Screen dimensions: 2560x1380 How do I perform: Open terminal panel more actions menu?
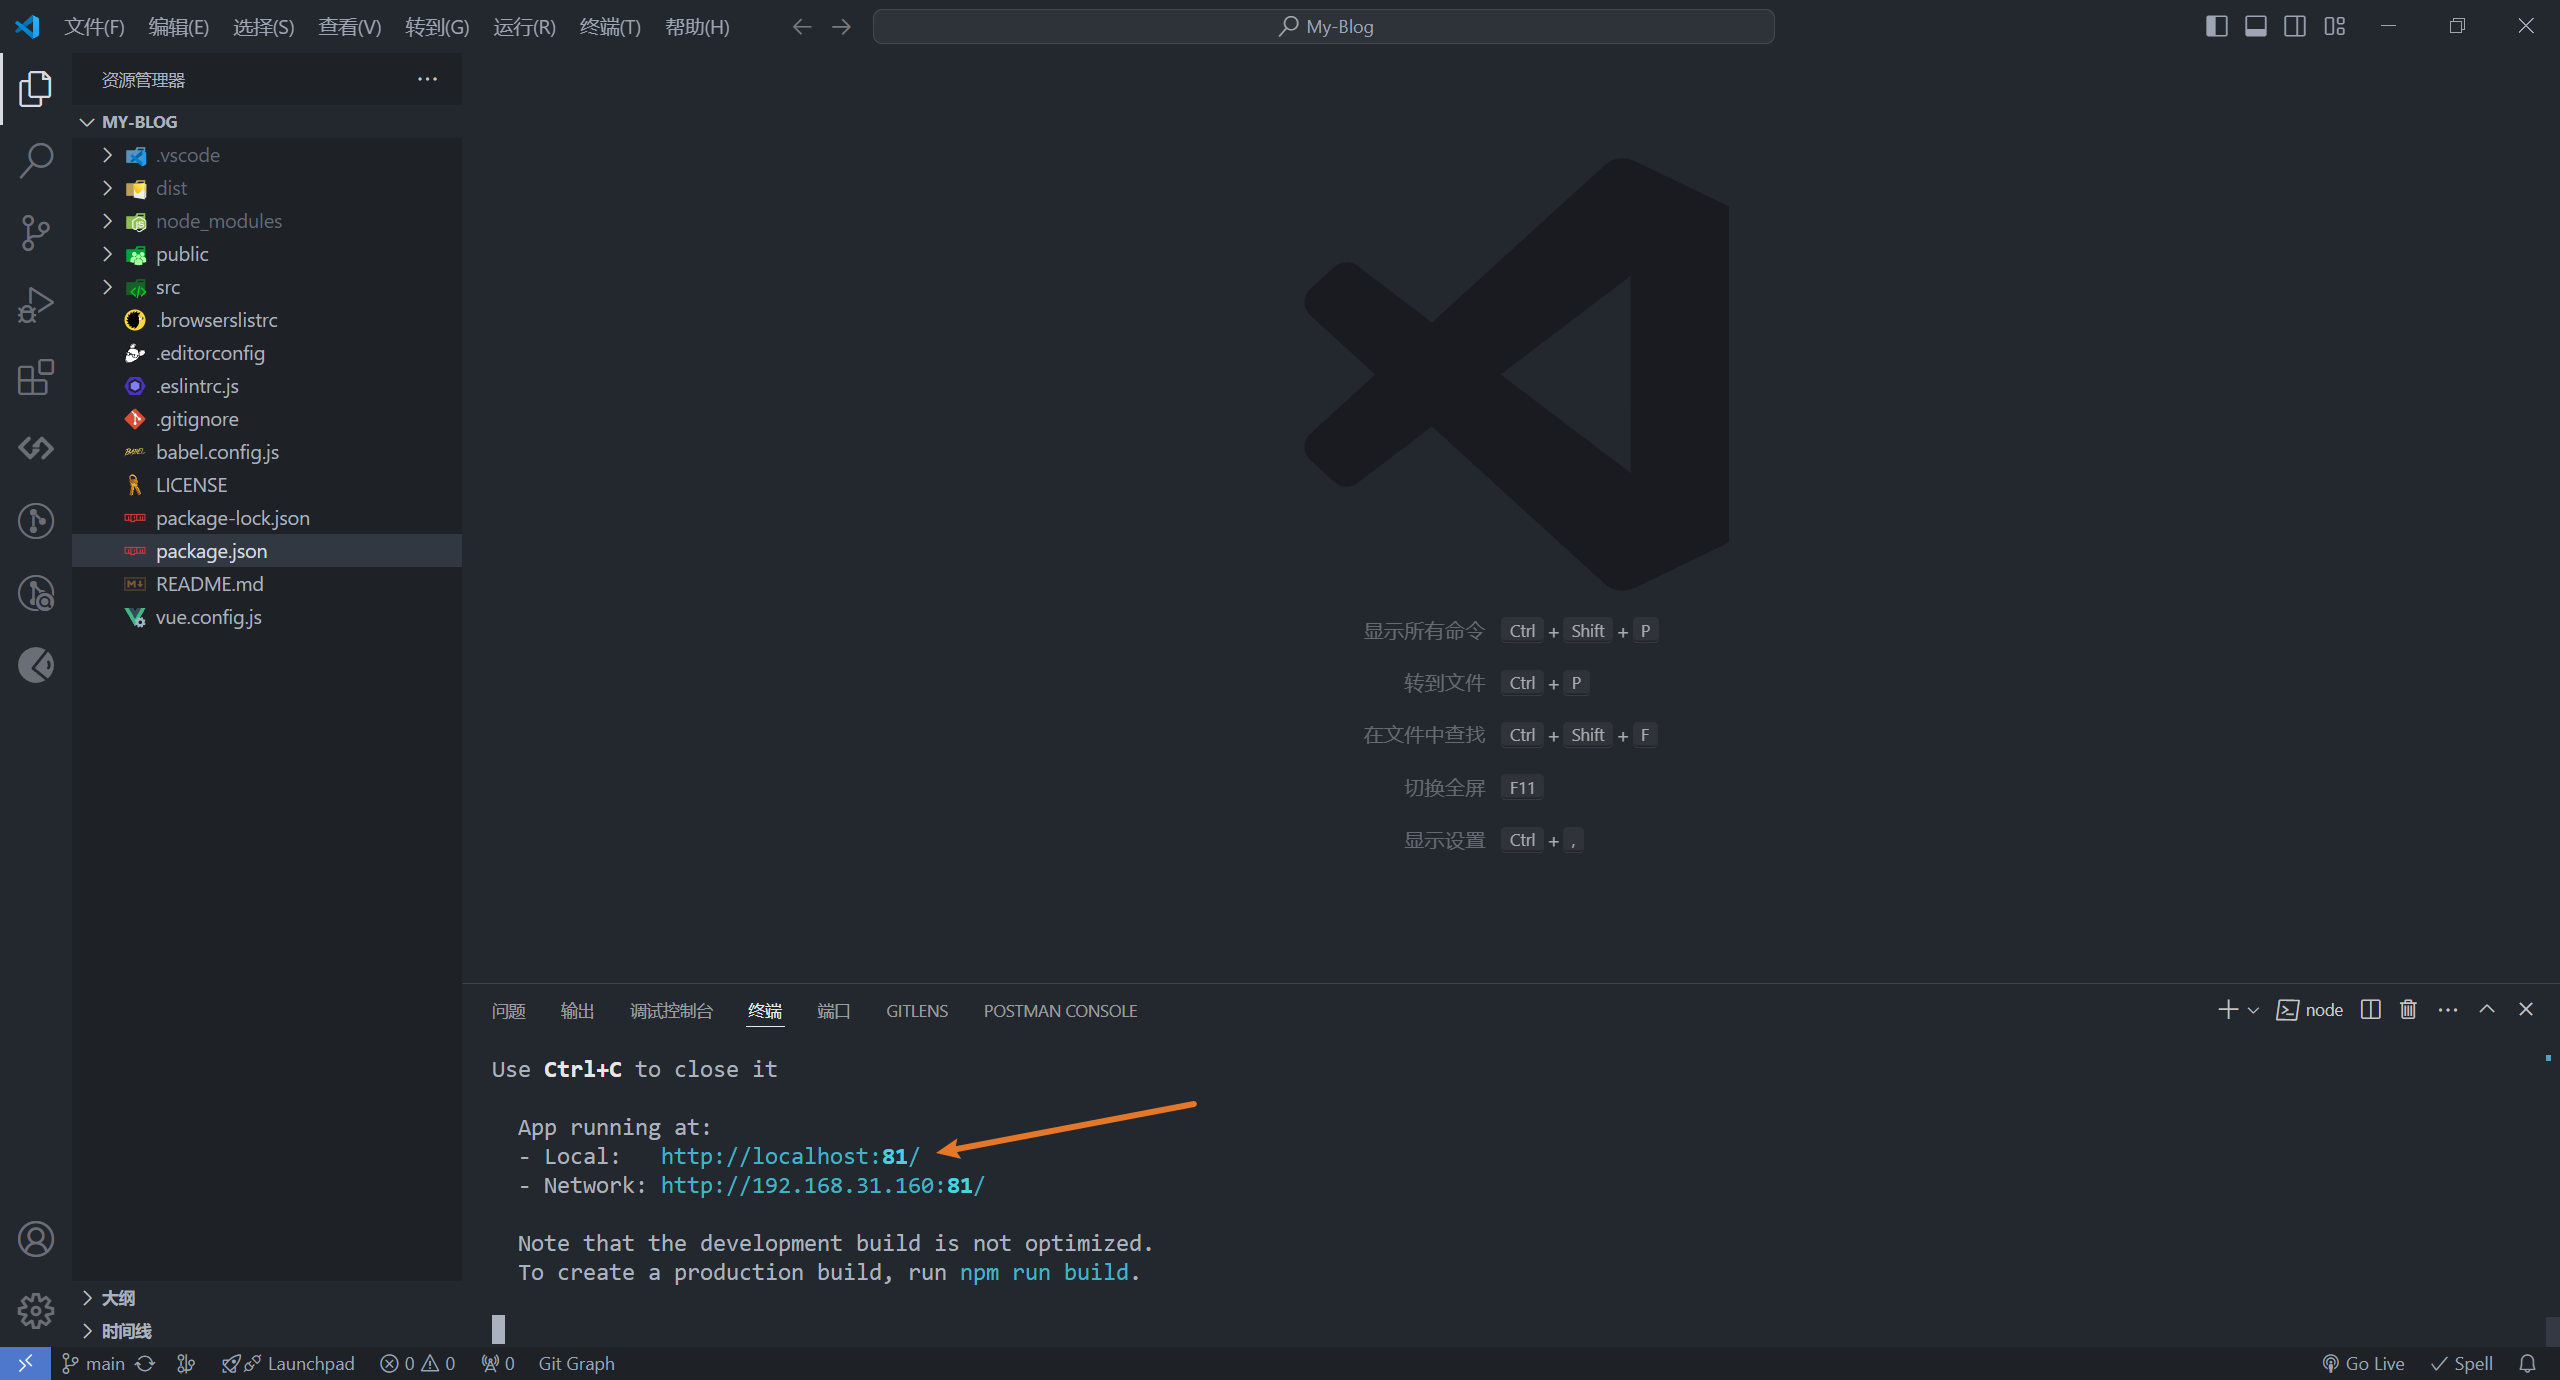2448,1010
